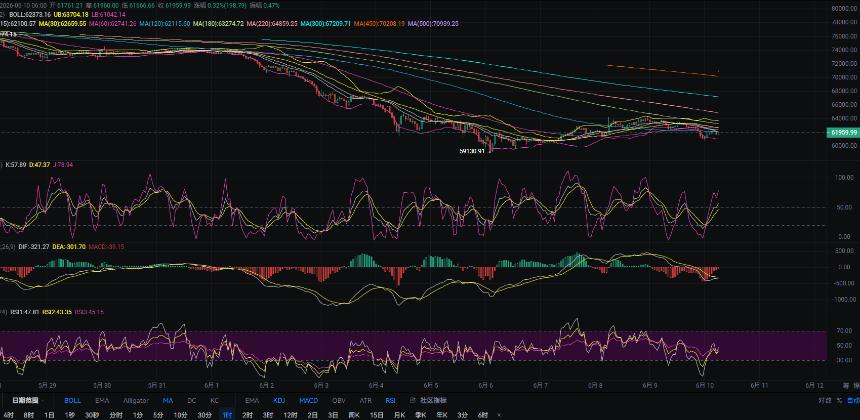
Task: Click the 6月7 date axis label
Action: click(540, 384)
